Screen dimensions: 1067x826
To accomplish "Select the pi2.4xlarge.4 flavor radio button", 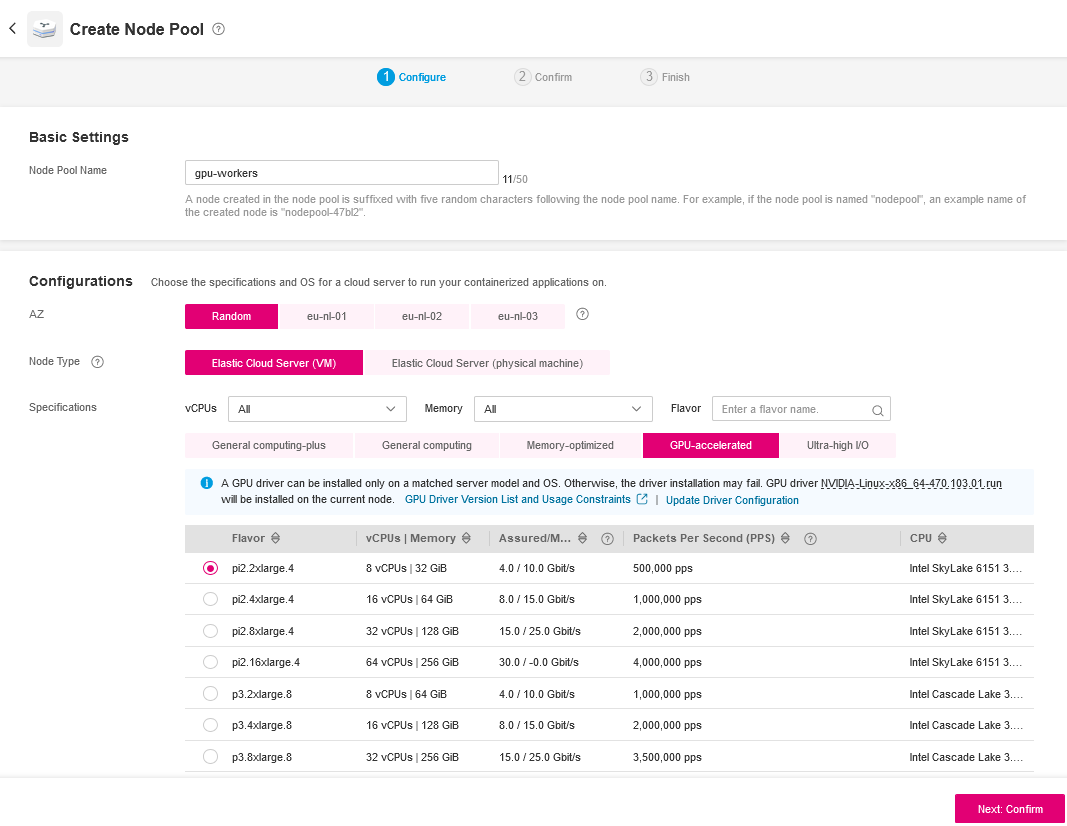I will 210,599.
